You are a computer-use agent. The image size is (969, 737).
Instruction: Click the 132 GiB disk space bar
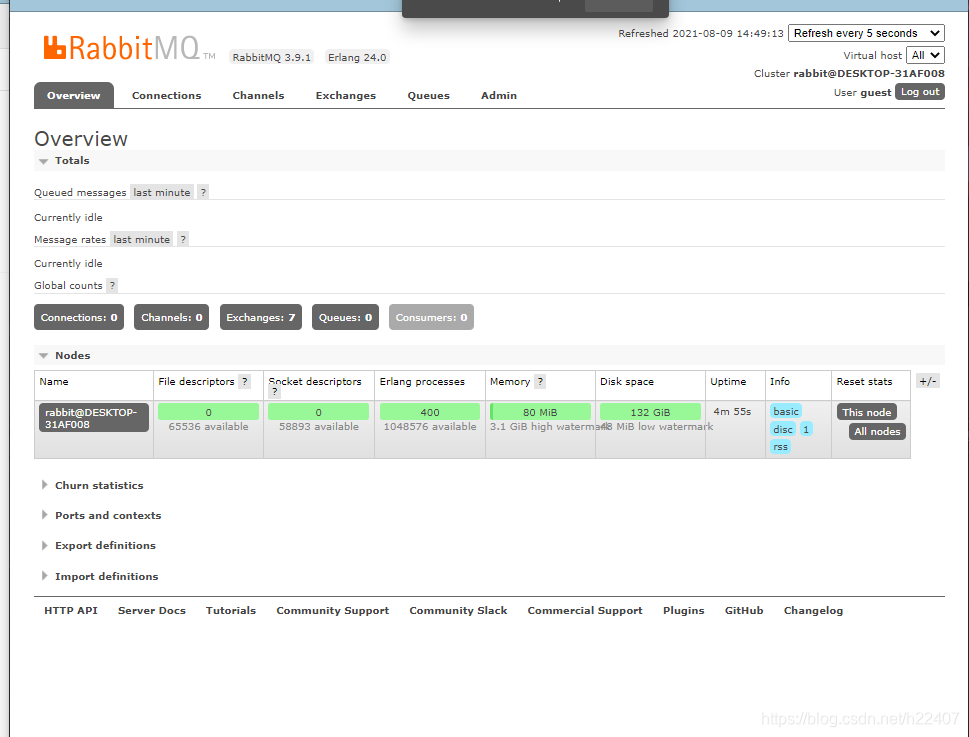[650, 412]
